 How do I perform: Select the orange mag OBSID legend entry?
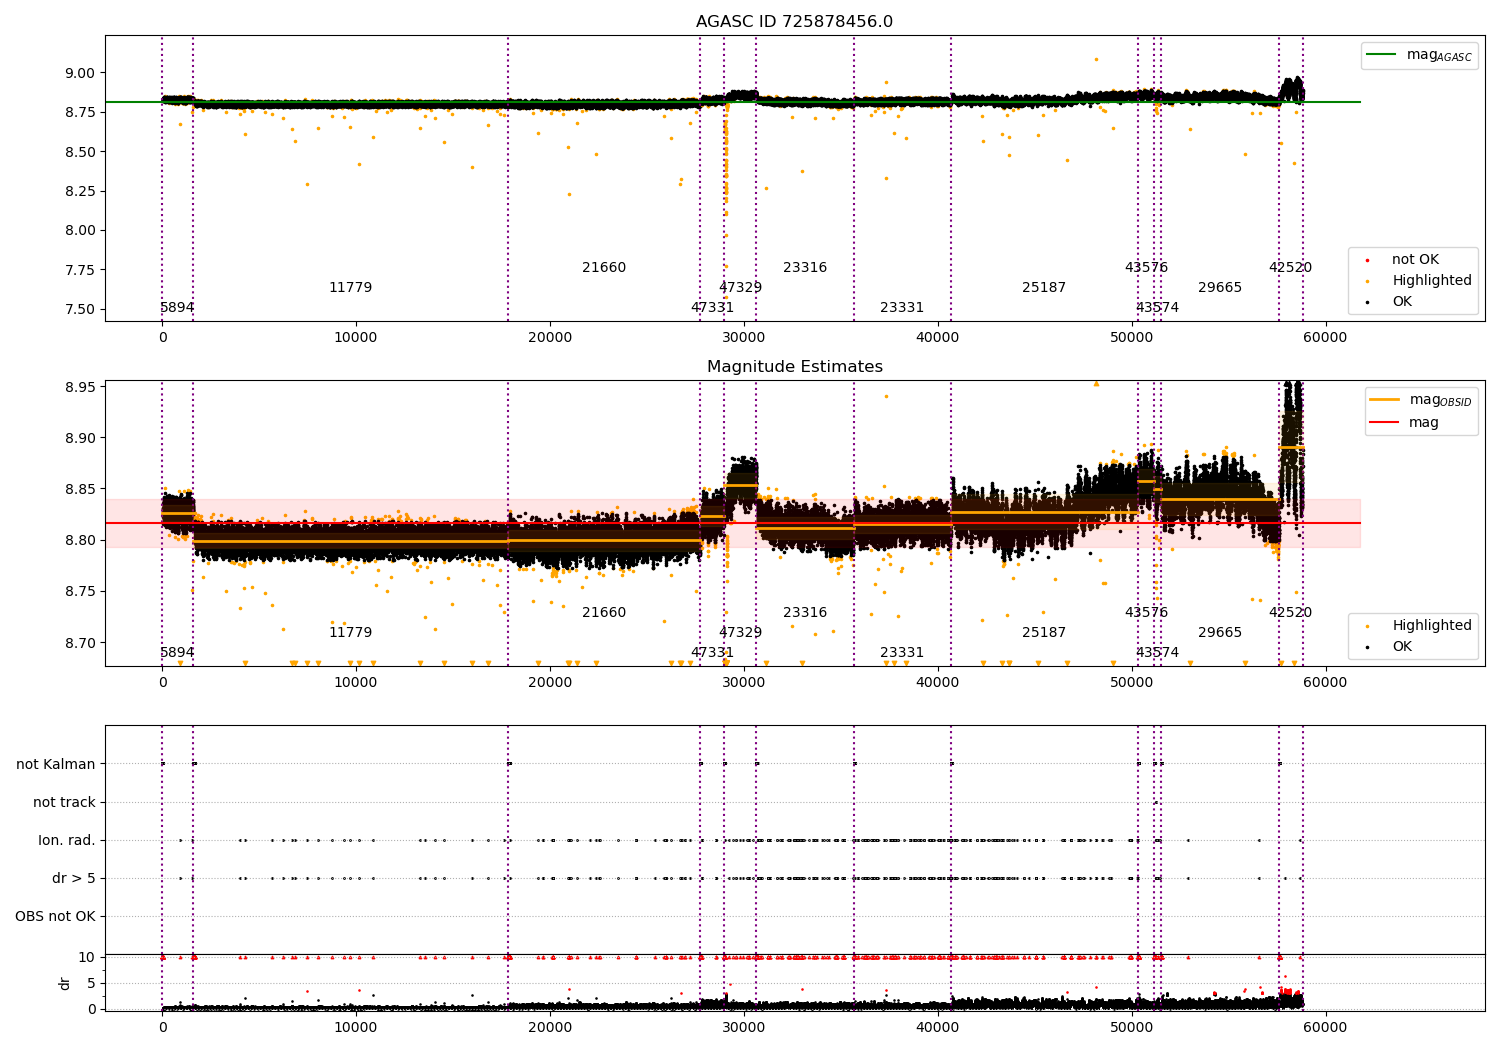[1420, 400]
